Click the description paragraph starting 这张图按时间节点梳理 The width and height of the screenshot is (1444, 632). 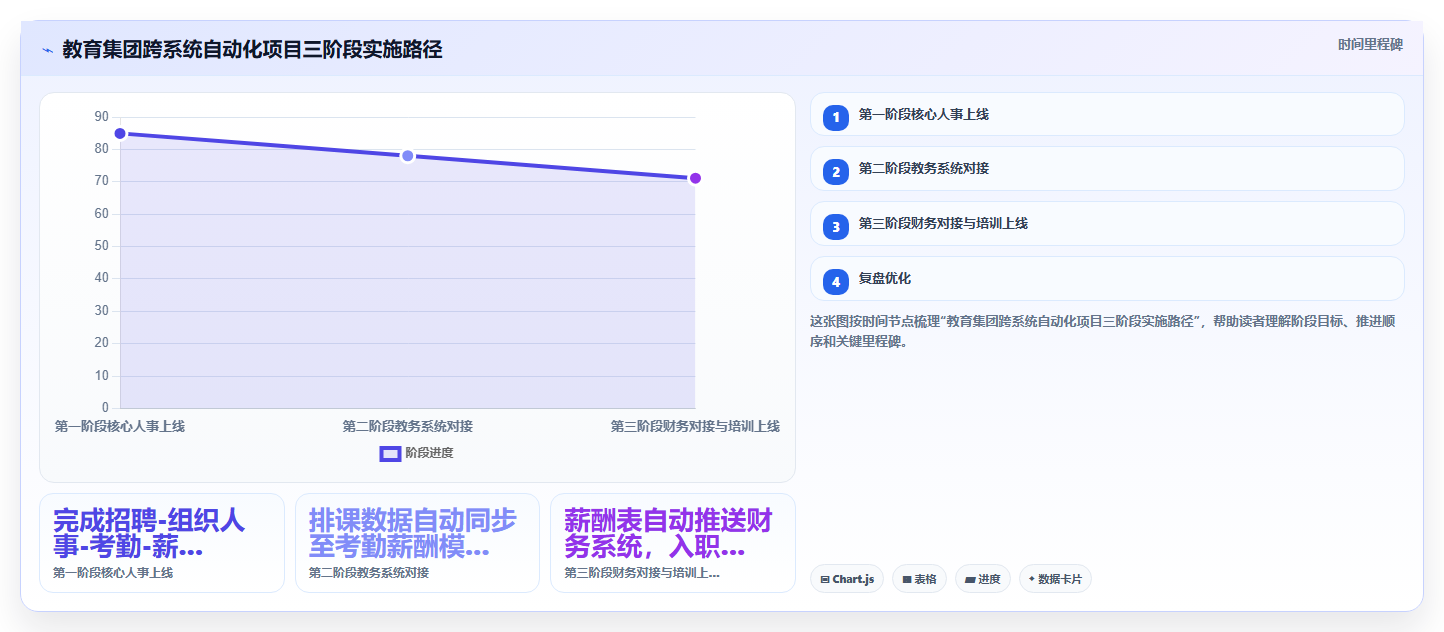coord(1103,331)
